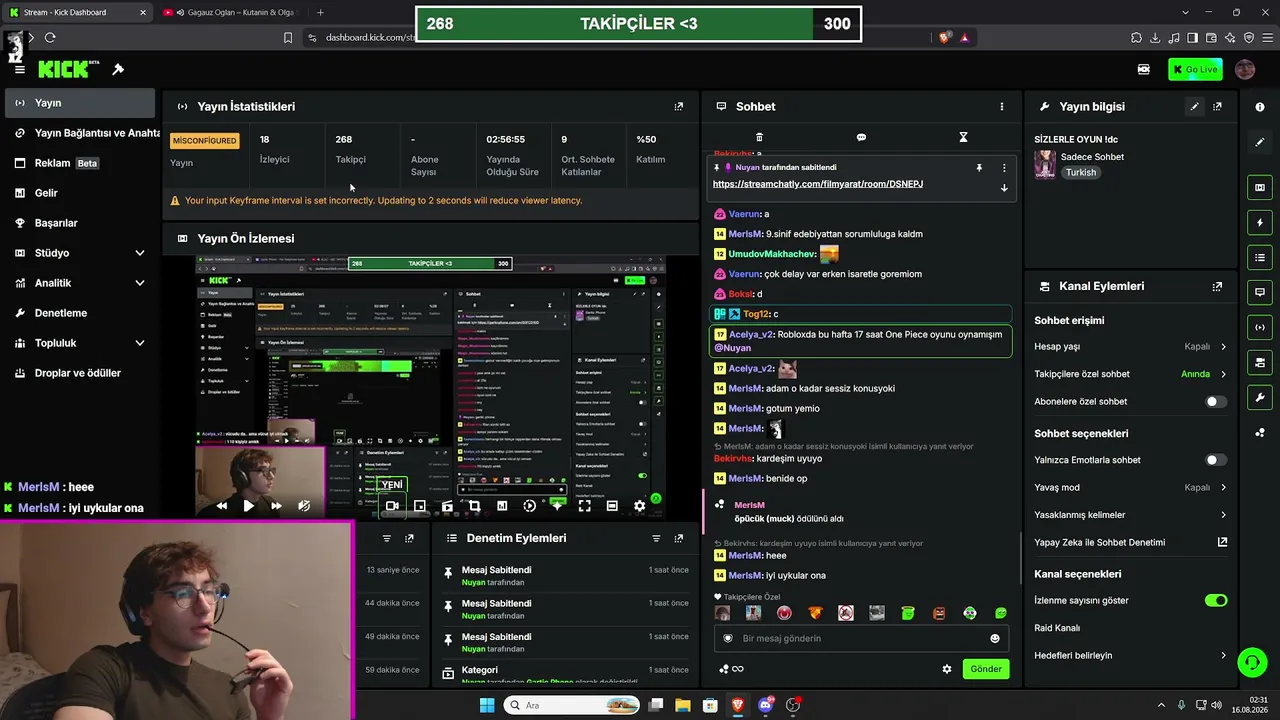Open Hesap yaşı setting options
The height and width of the screenshot is (720, 1280).
pos(1130,347)
